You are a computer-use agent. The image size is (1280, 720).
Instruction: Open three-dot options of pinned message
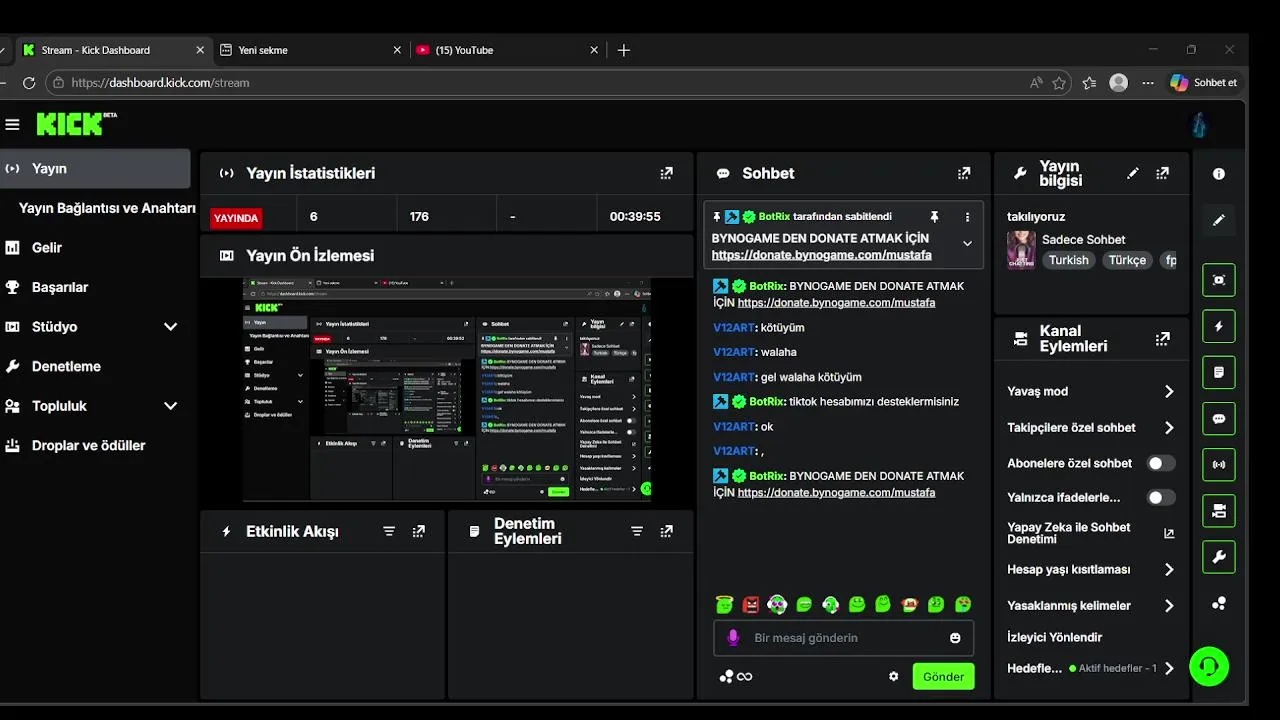967,216
